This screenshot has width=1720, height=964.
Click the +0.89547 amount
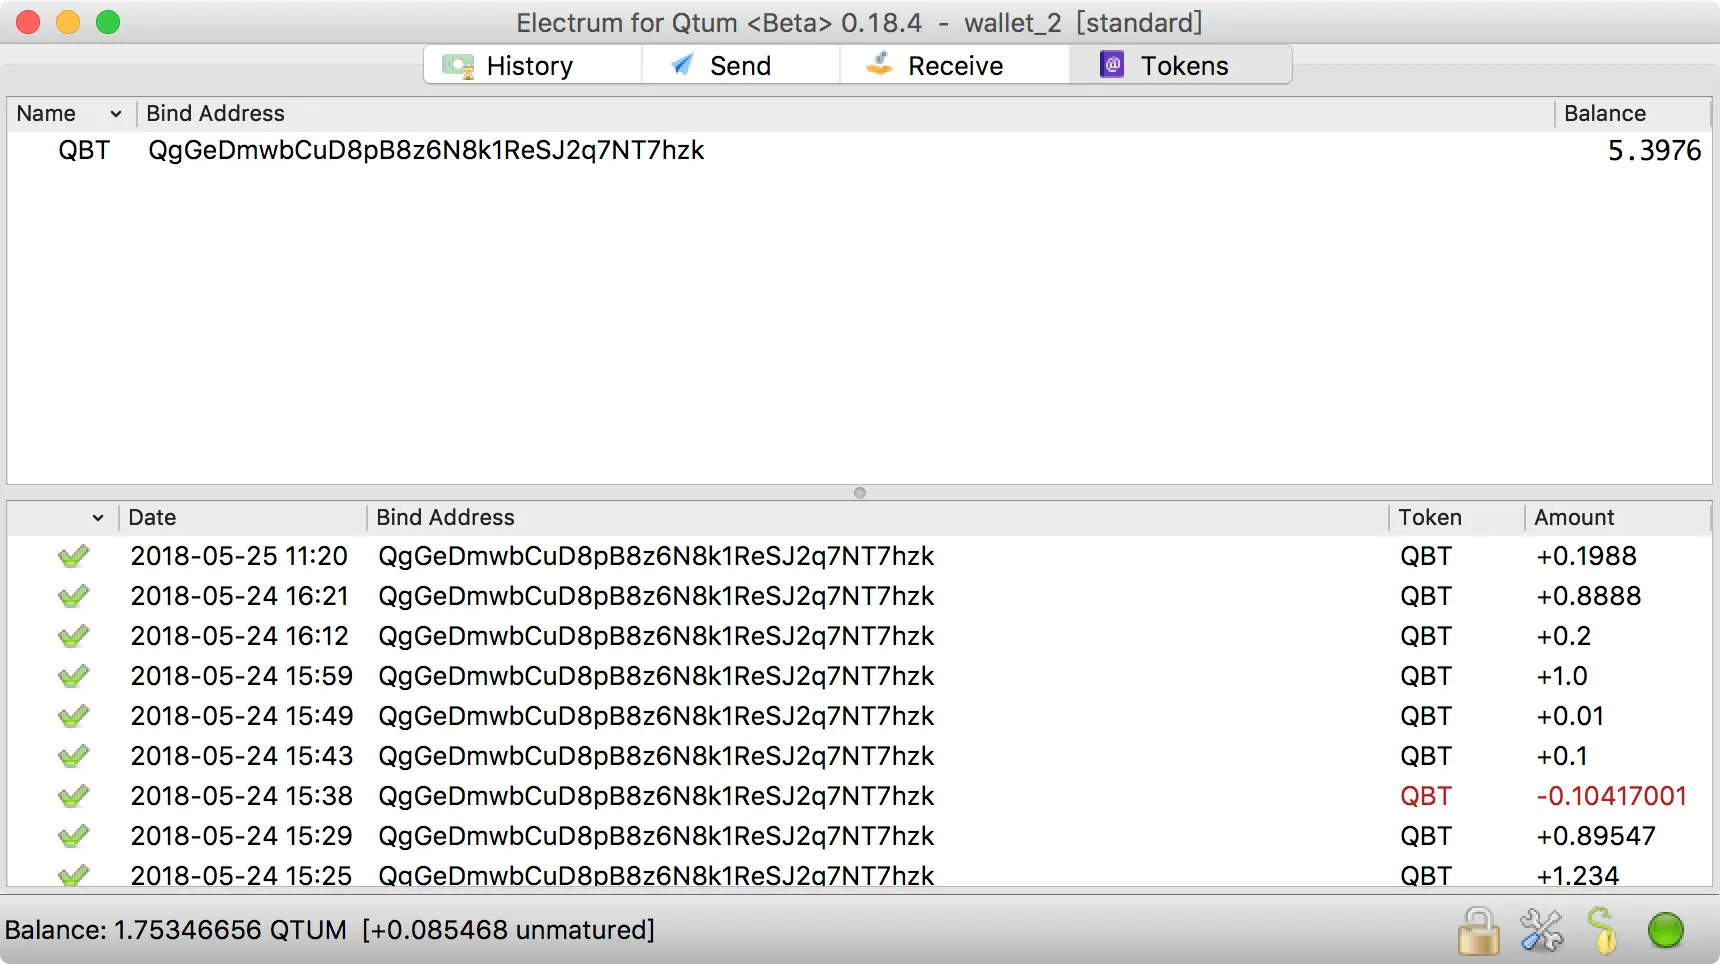click(x=1596, y=836)
